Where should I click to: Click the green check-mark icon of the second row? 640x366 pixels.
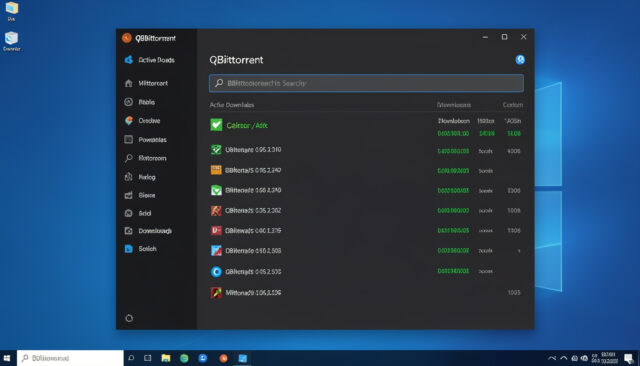216,150
